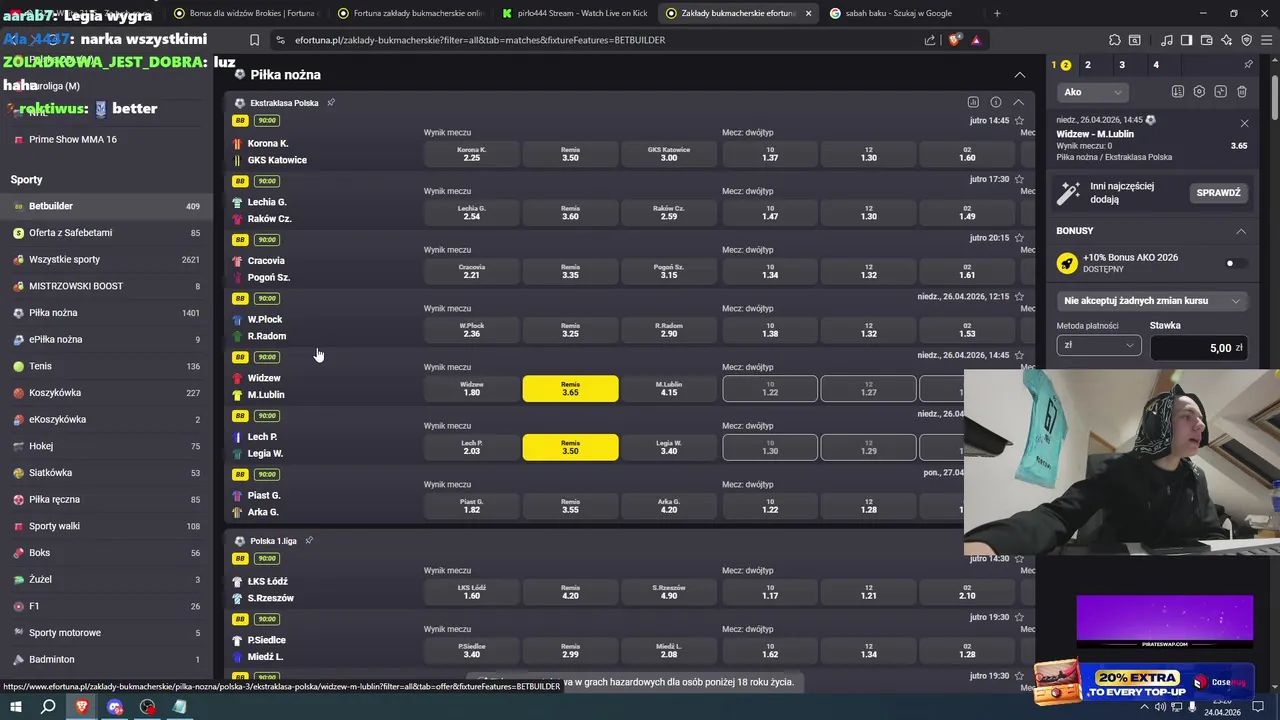The height and width of the screenshot is (720, 1280).
Task: Pin the Ekstraklasa Polska league
Action: pos(331,102)
